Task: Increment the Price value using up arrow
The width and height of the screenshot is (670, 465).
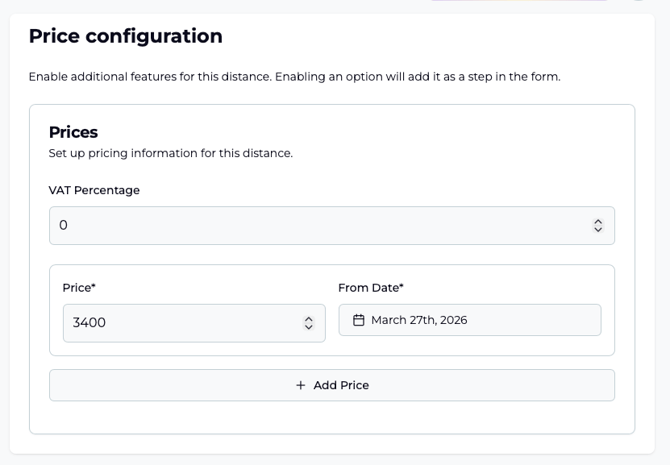Action: (309, 318)
